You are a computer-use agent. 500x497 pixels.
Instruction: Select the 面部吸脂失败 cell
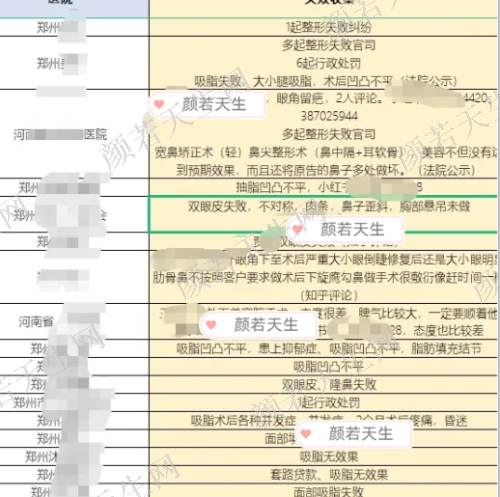tap(324, 490)
